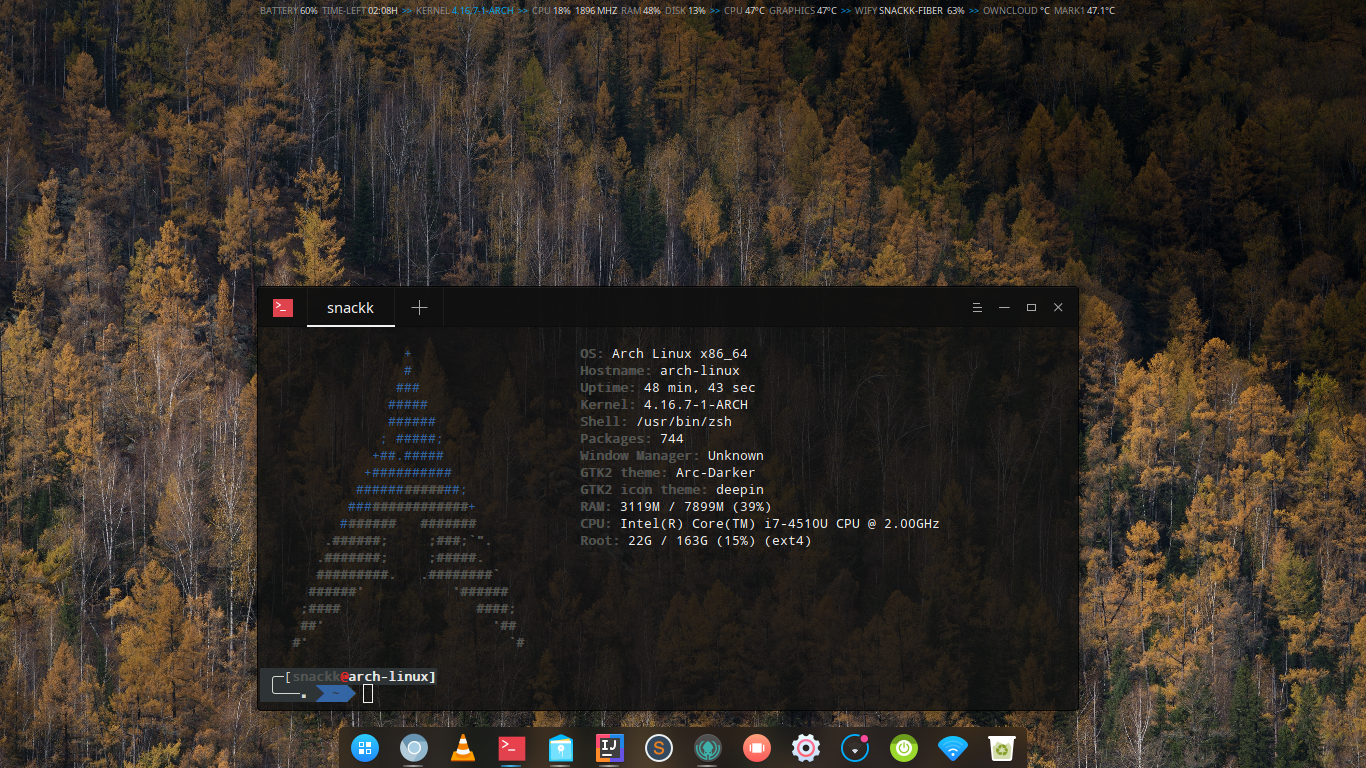
Task: Launch IntelliJ IDEA from the dock
Action: [610, 747]
